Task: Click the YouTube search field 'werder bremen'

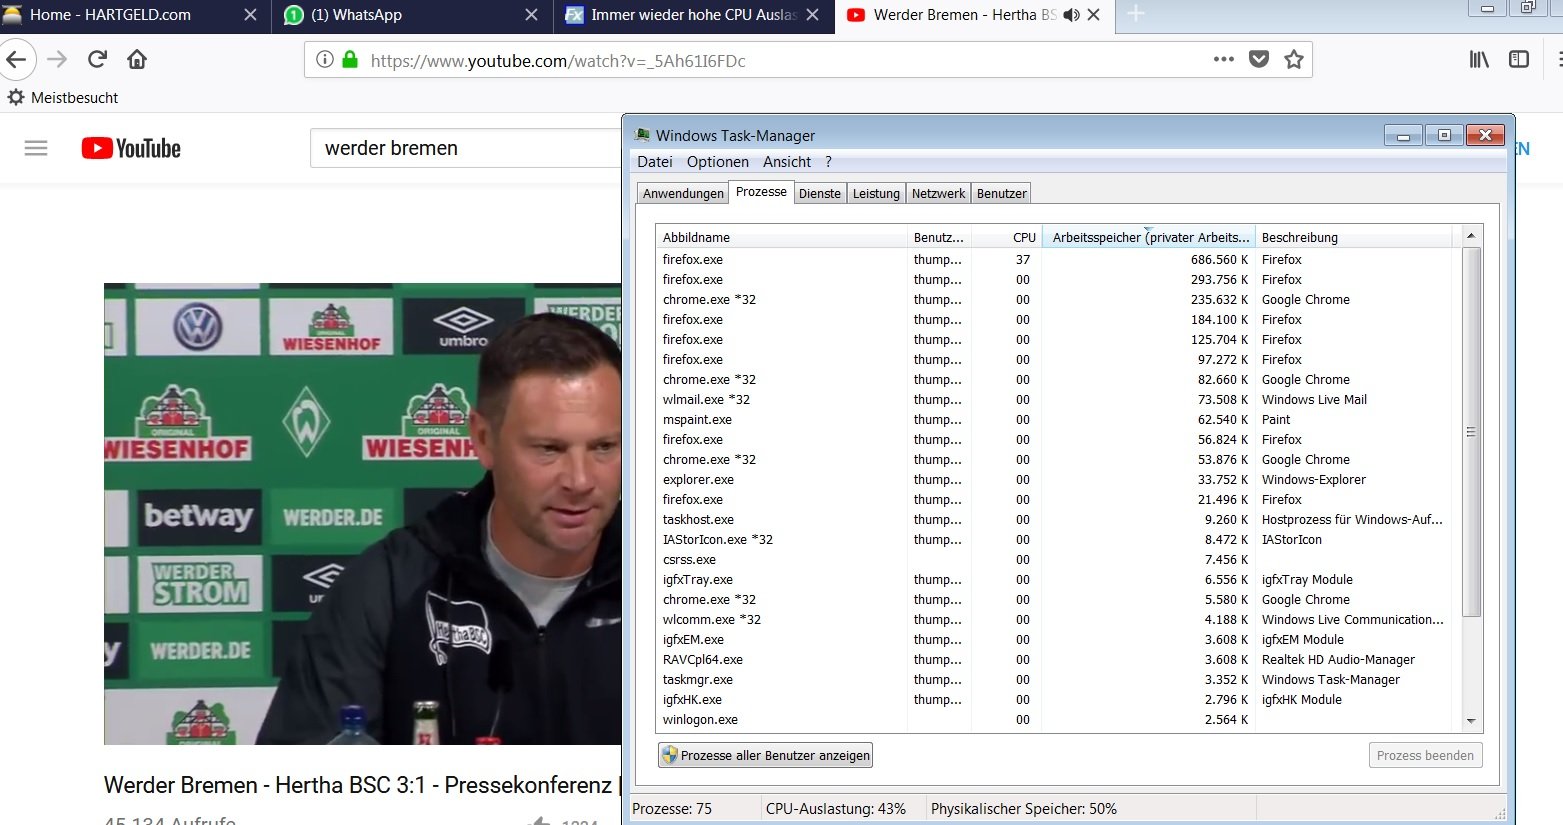Action: [x=466, y=148]
